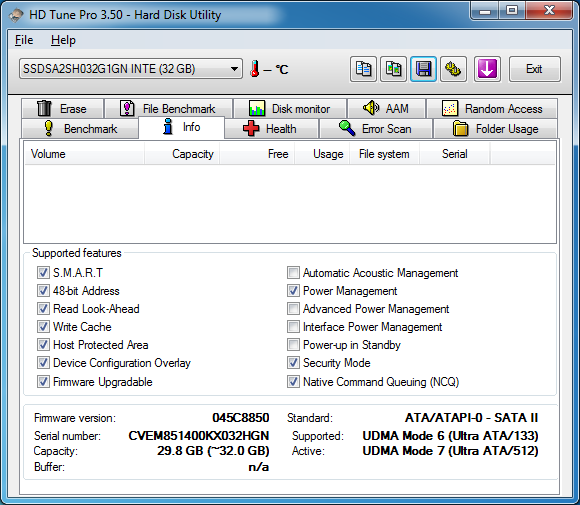Click the floppy disk save icon

click(x=424, y=69)
